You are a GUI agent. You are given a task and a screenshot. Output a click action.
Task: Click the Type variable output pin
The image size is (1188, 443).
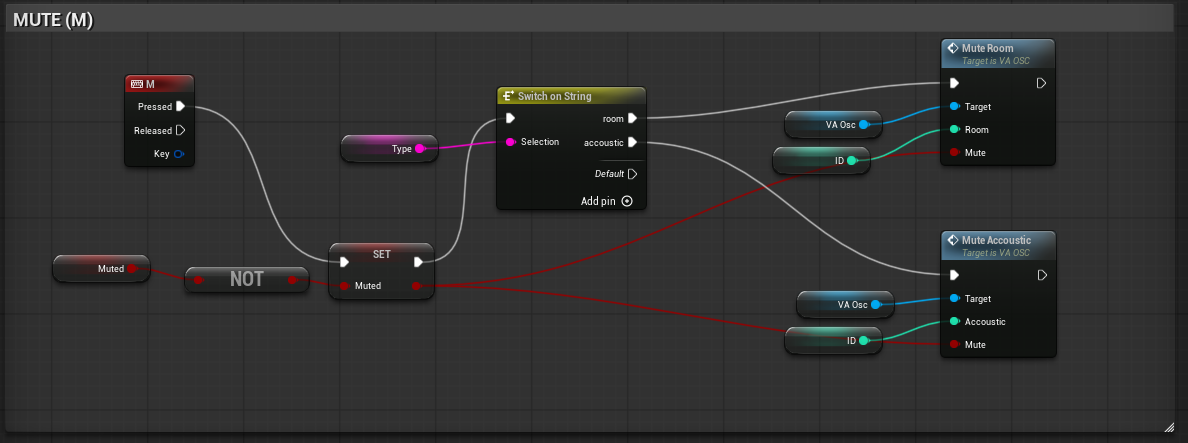pos(420,148)
